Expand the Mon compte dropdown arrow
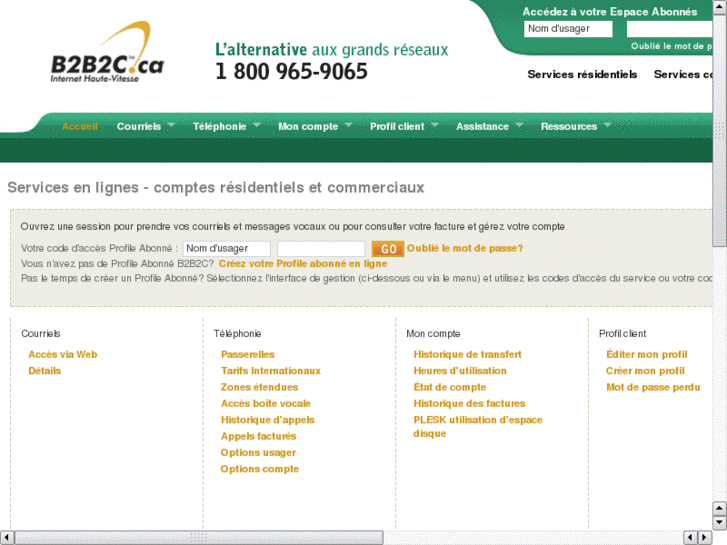The image size is (727, 545). click(348, 125)
